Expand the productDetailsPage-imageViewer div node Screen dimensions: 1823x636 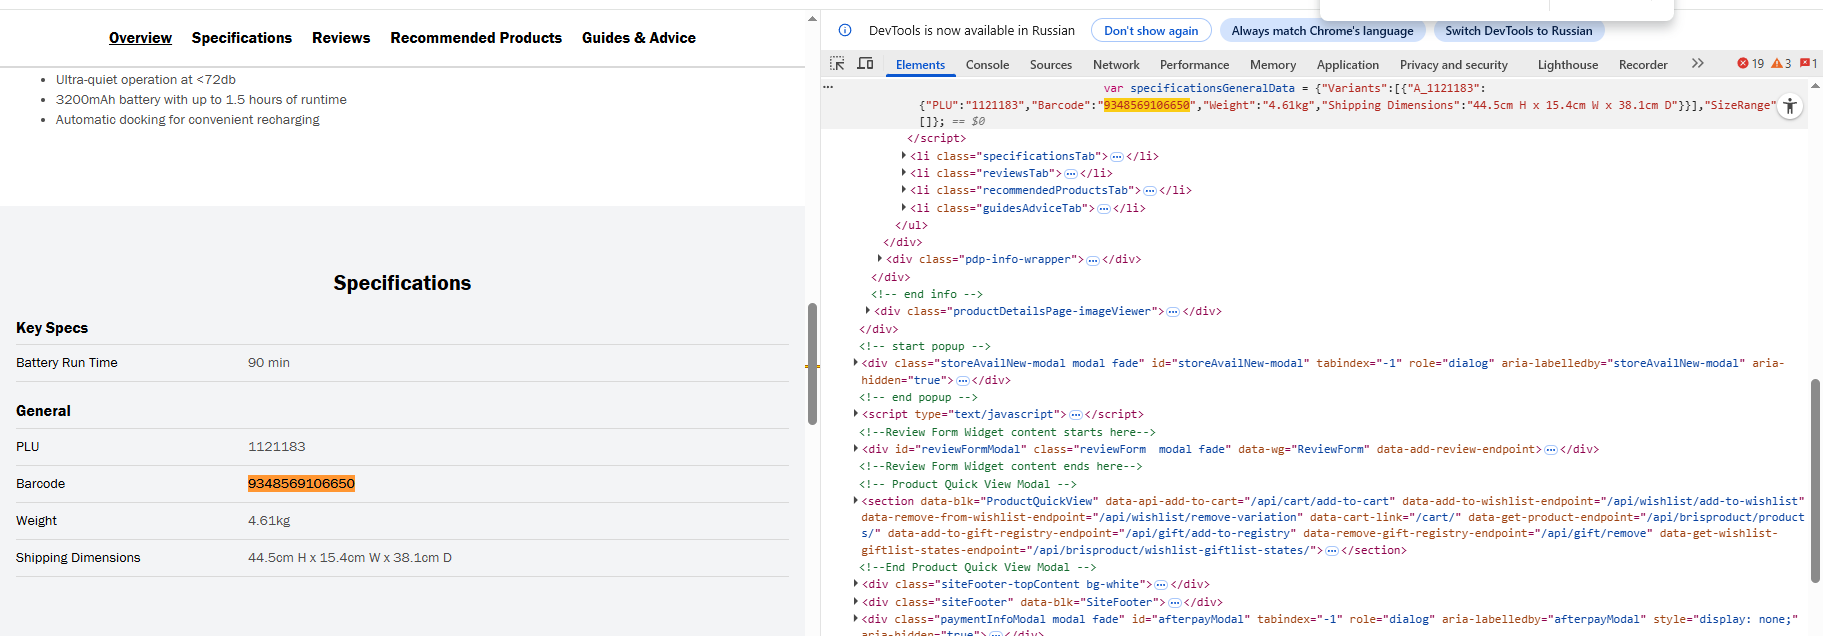tap(867, 310)
